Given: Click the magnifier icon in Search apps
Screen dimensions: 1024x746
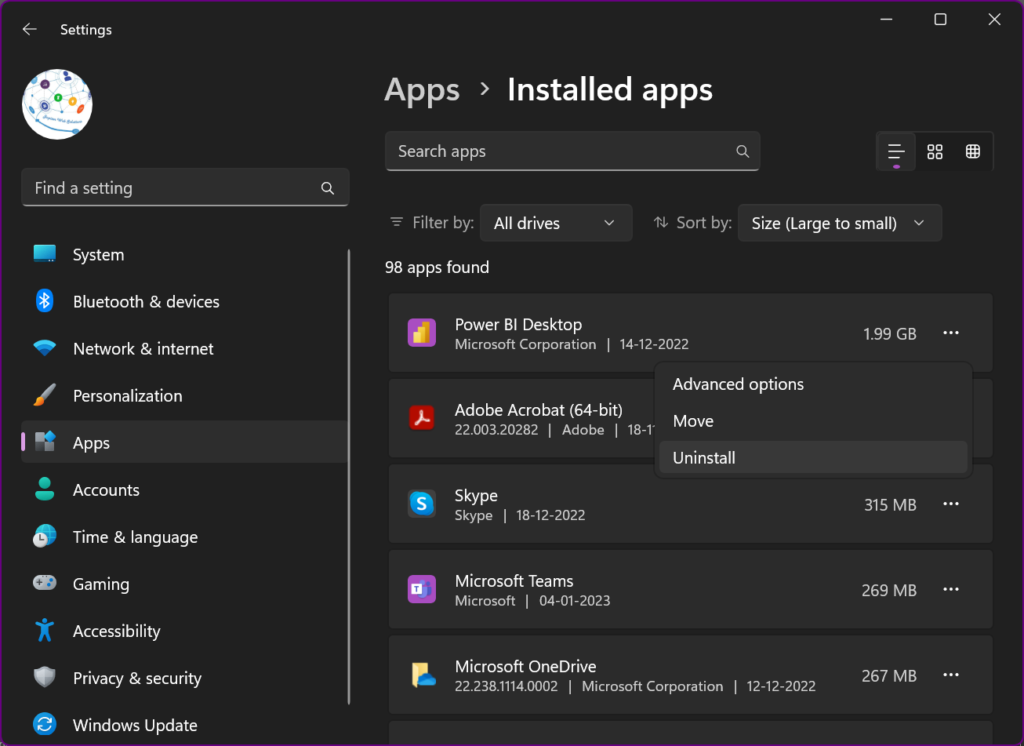Looking at the screenshot, I should click(743, 152).
